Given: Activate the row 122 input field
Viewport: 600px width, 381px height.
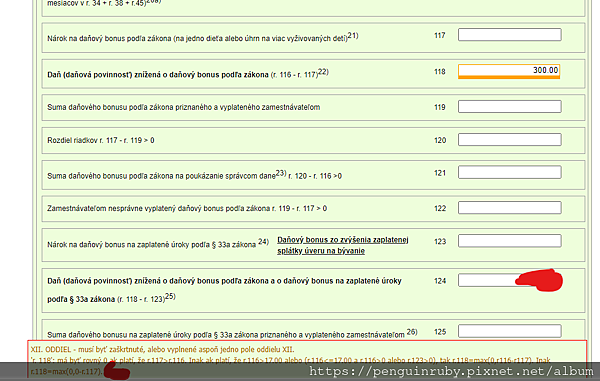Looking at the screenshot, I should coord(509,208).
